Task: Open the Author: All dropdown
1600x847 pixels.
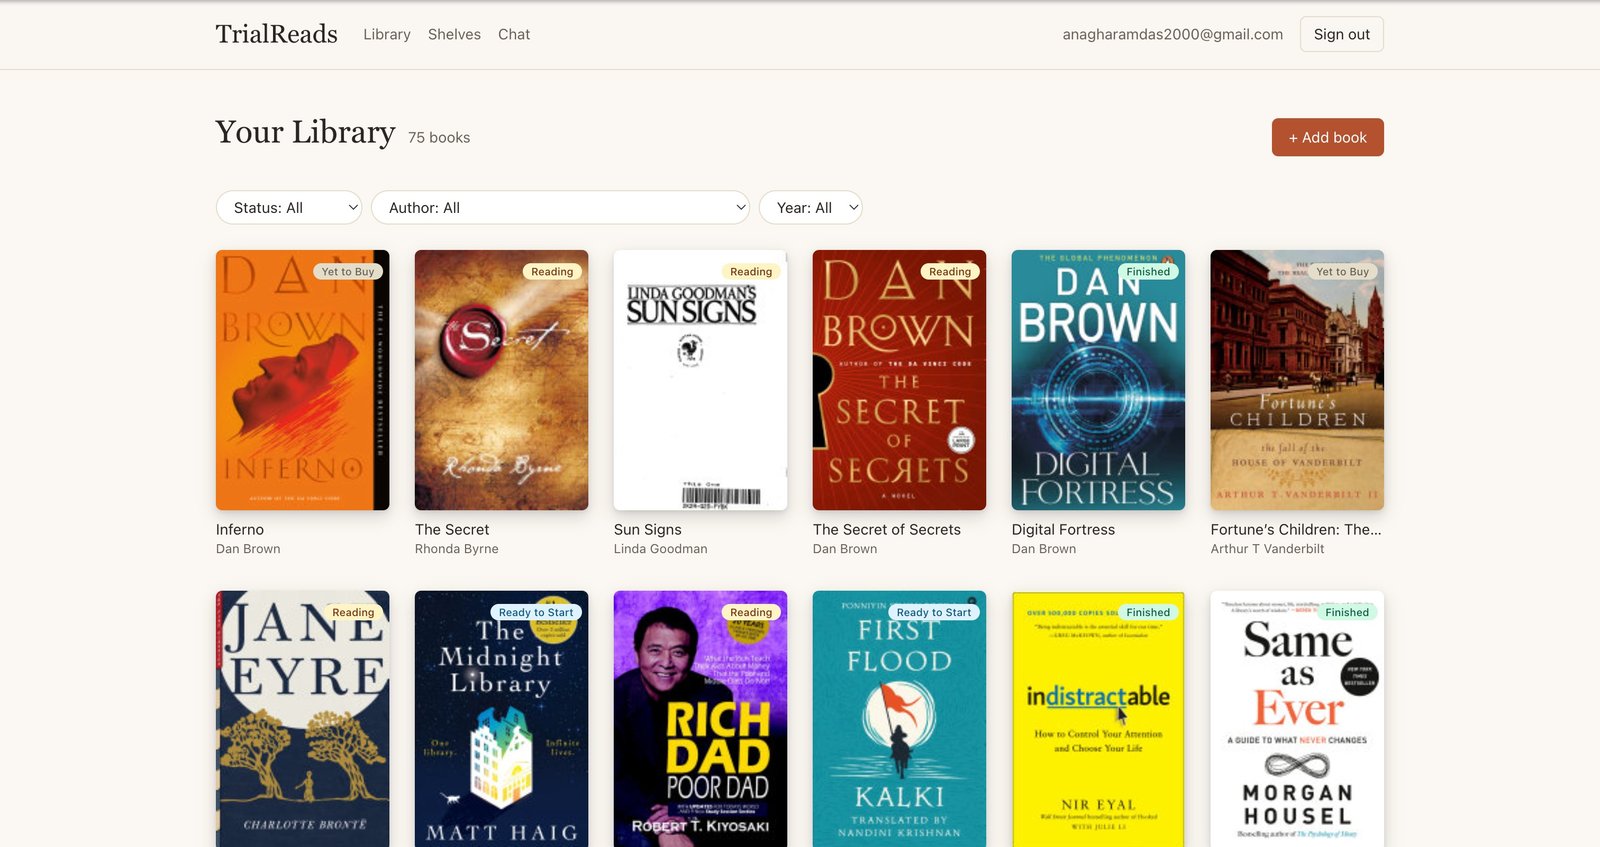Action: [x=560, y=207]
